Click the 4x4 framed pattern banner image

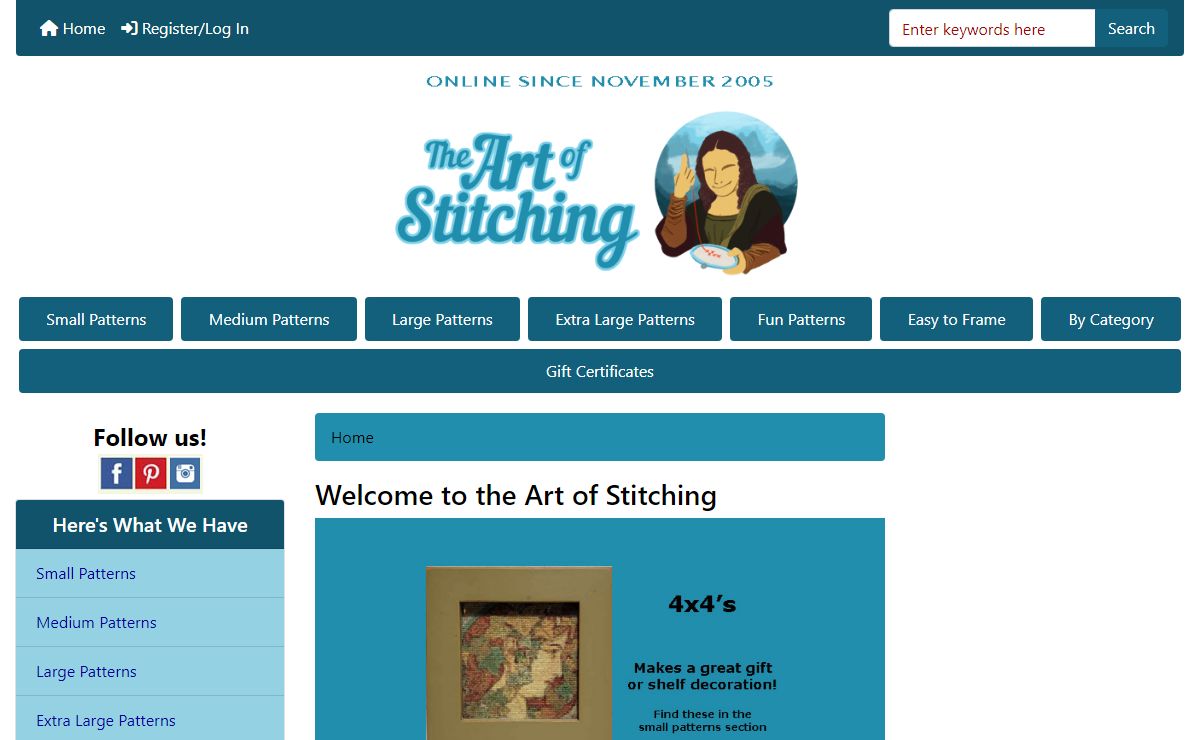point(600,629)
